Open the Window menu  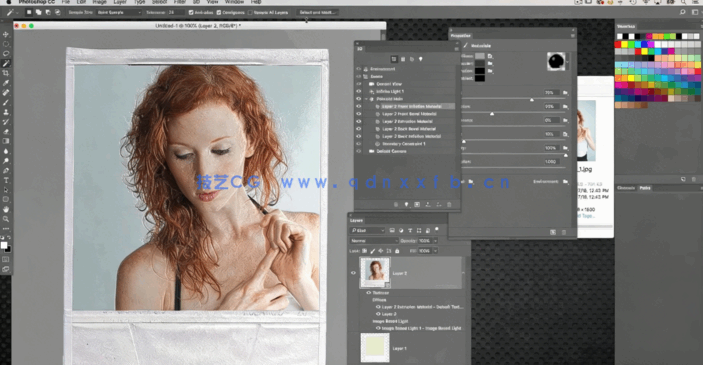pyautogui.click(x=234, y=2)
